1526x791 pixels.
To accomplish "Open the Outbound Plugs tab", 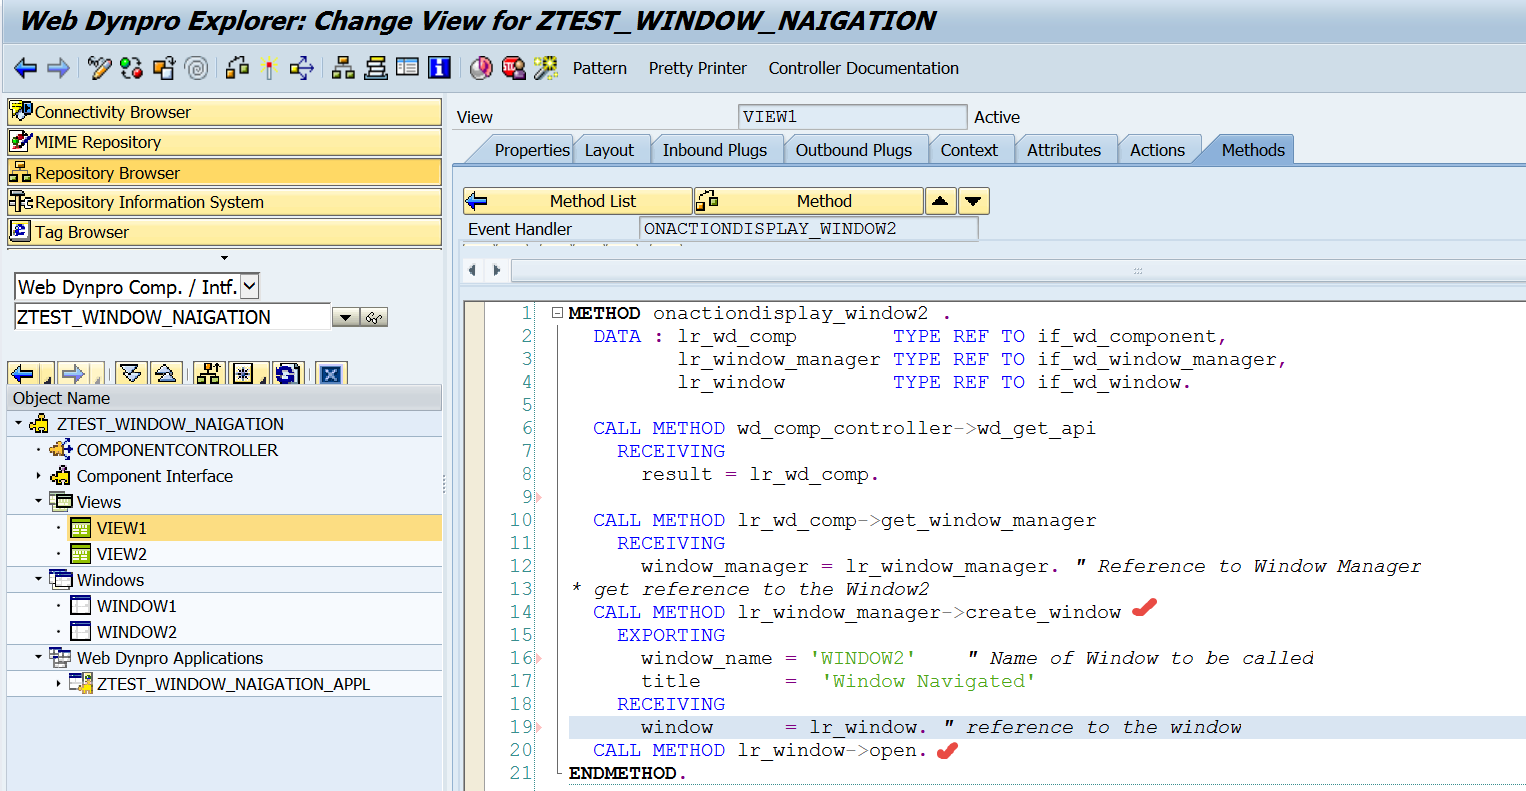I will 853,150.
